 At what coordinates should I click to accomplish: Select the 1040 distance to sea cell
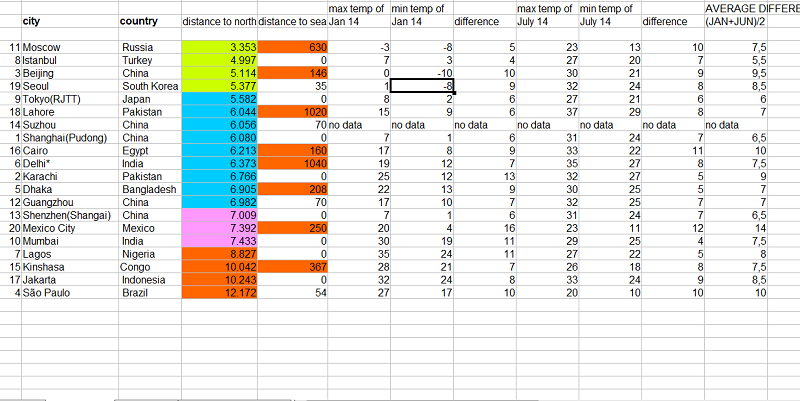tap(292, 164)
